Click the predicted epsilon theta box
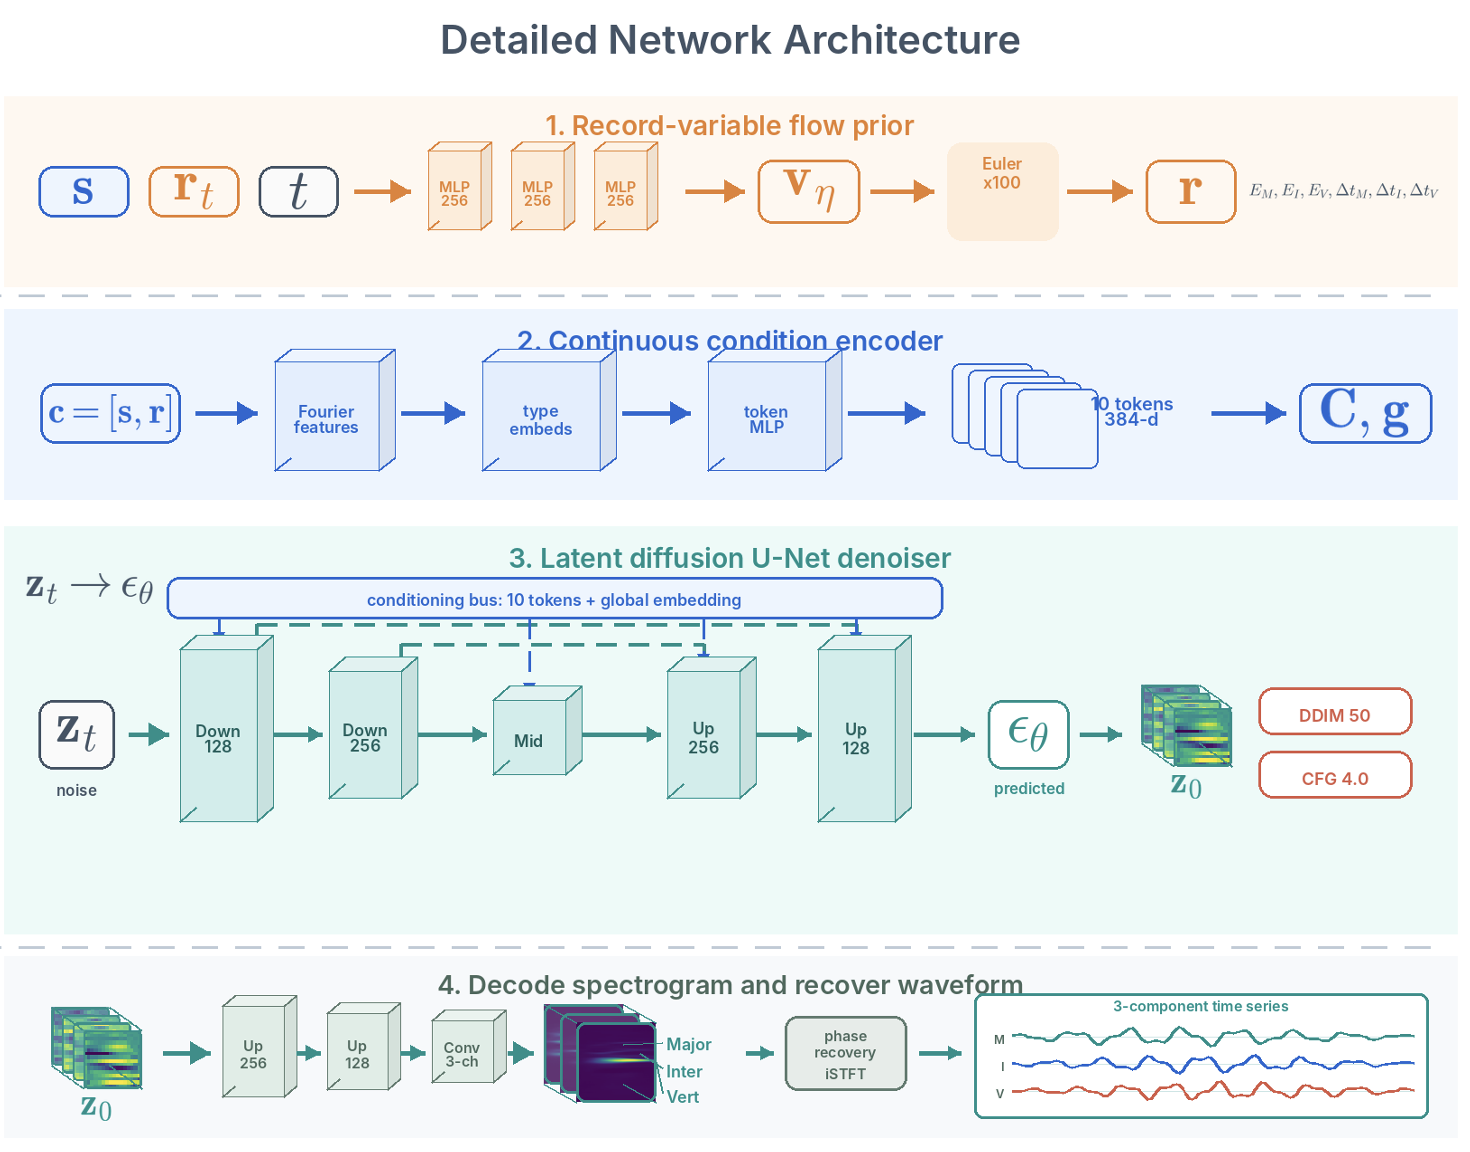This screenshot has width=1470, height=1152. tap(1029, 735)
